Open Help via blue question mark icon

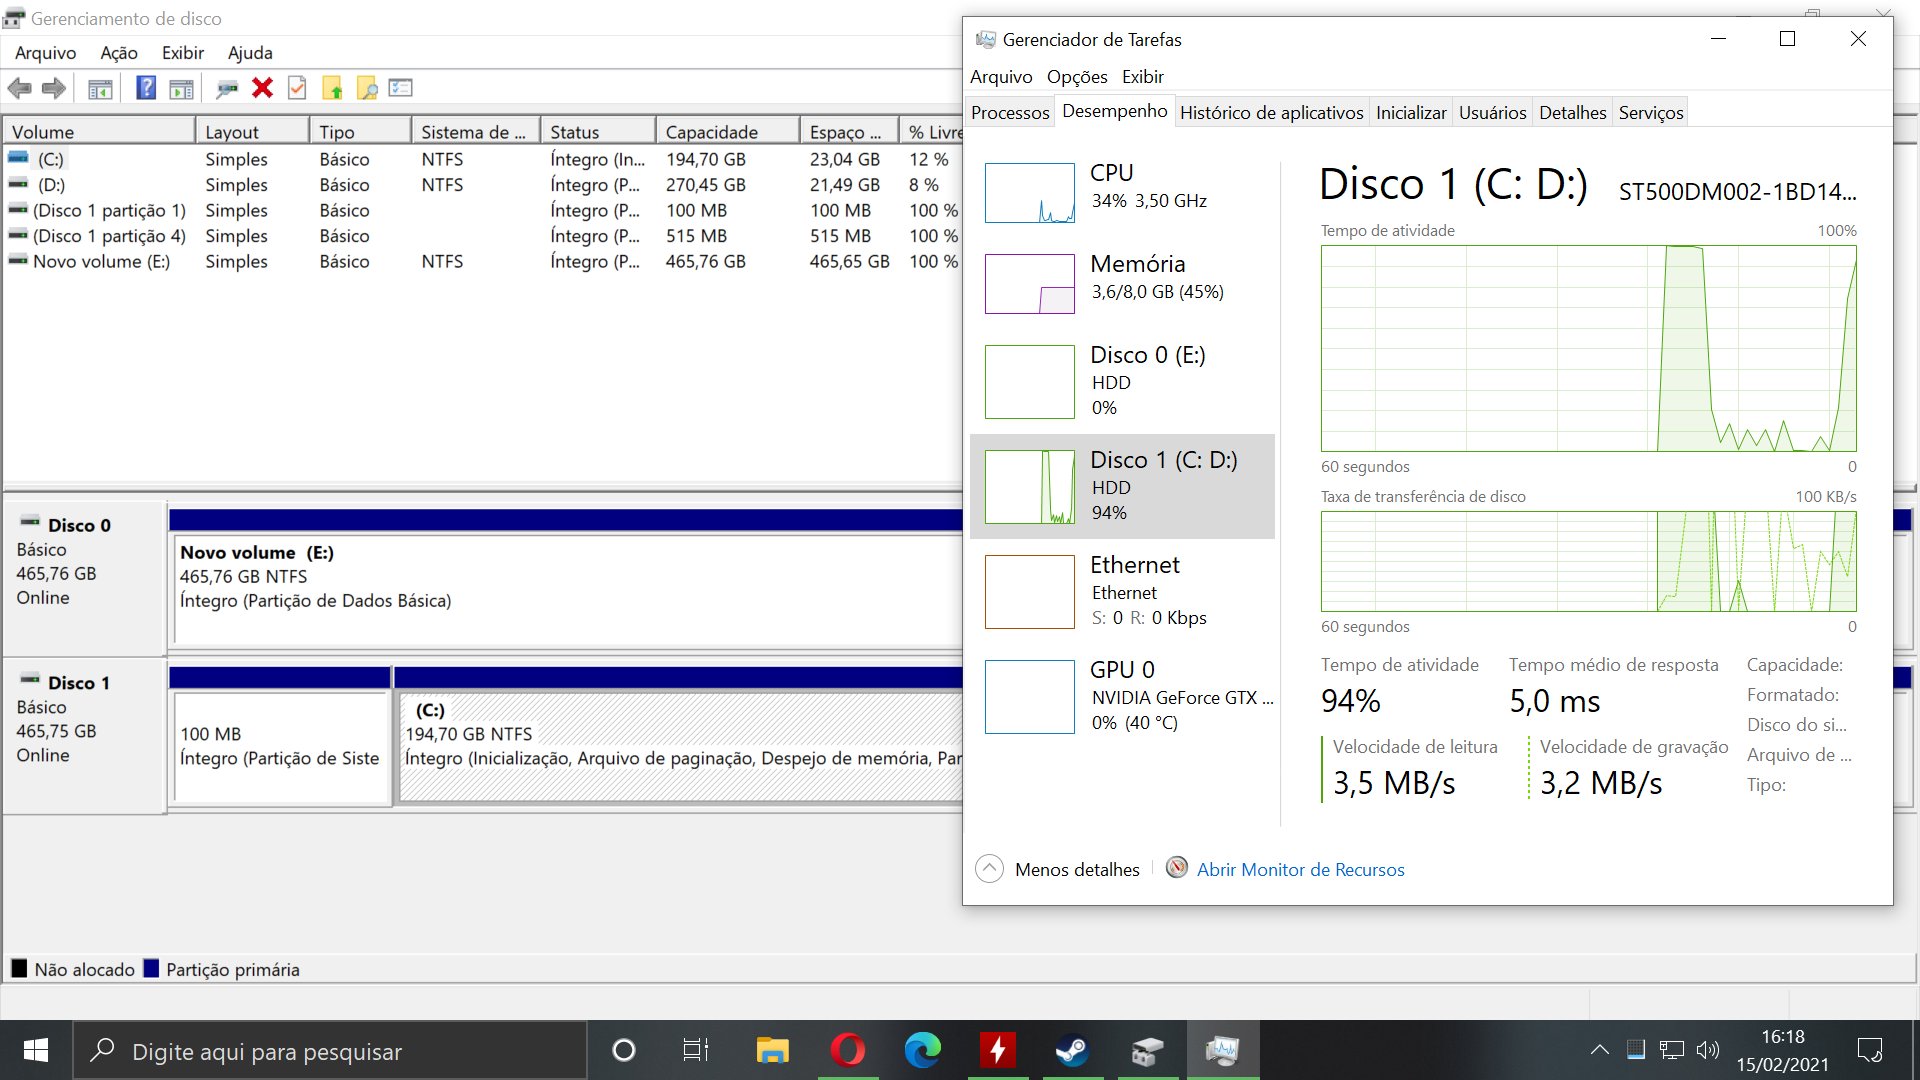coord(146,88)
